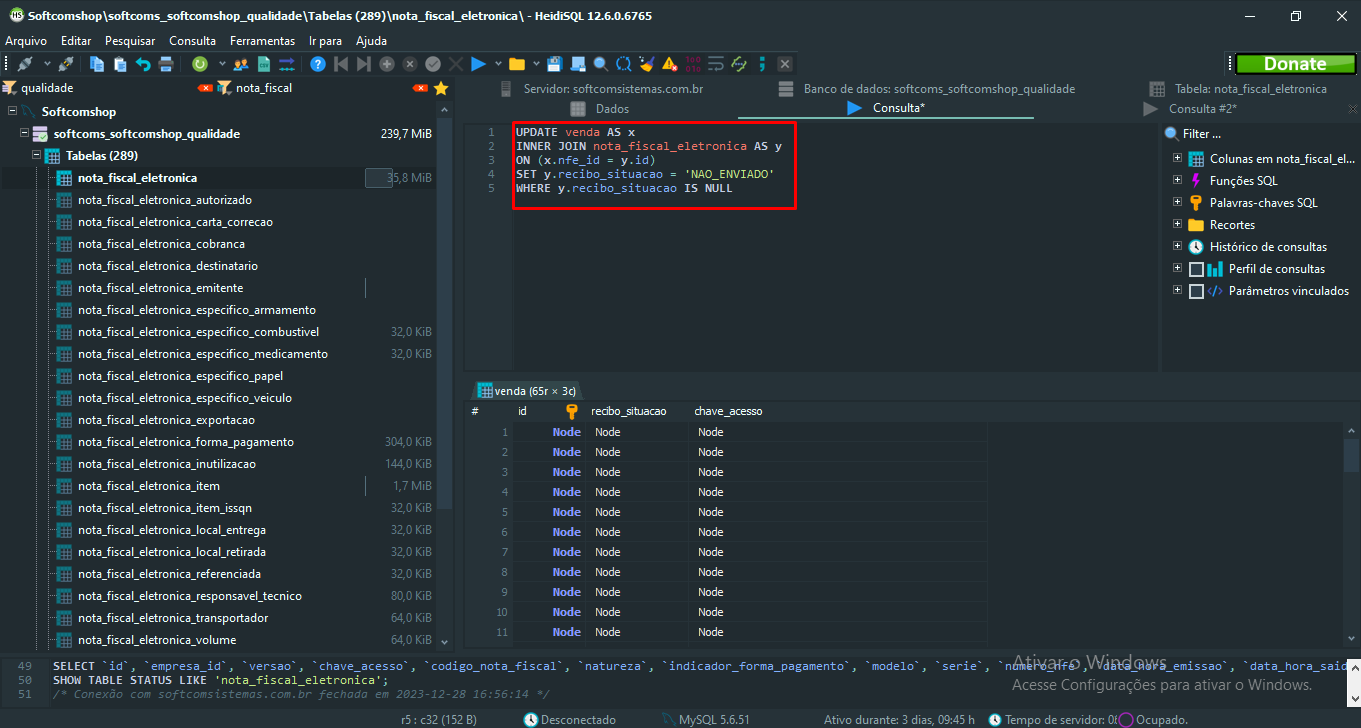Click the print icon in the toolbar
The image size is (1361, 728).
[x=166, y=64]
